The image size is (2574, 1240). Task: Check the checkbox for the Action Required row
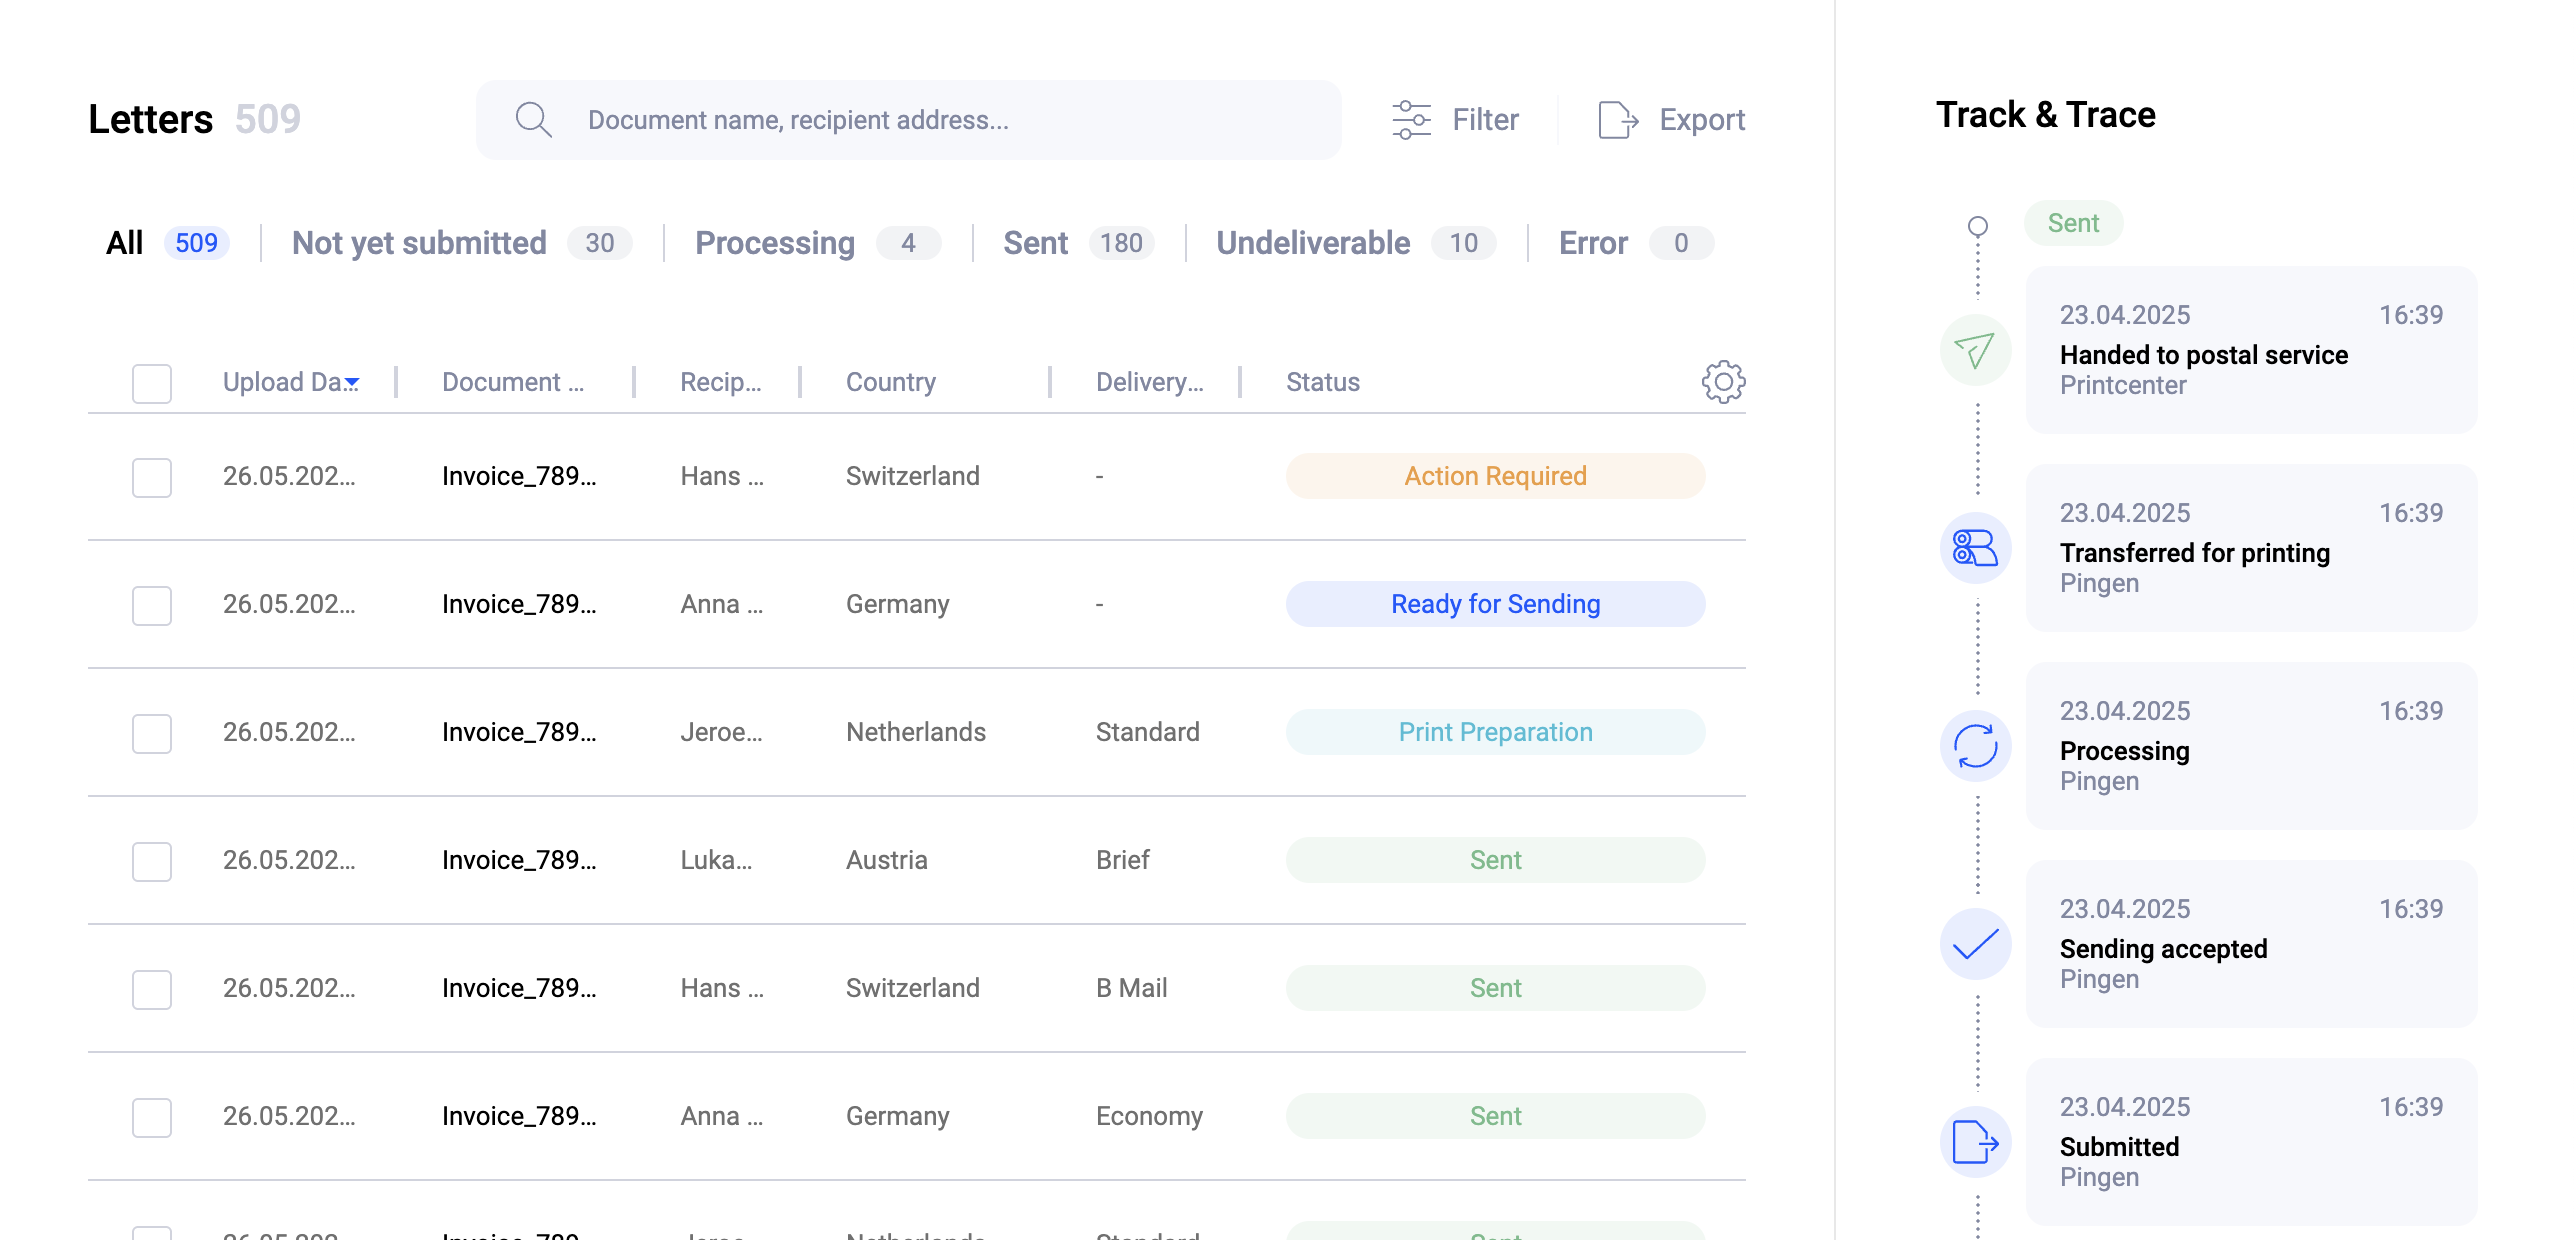click(151, 477)
